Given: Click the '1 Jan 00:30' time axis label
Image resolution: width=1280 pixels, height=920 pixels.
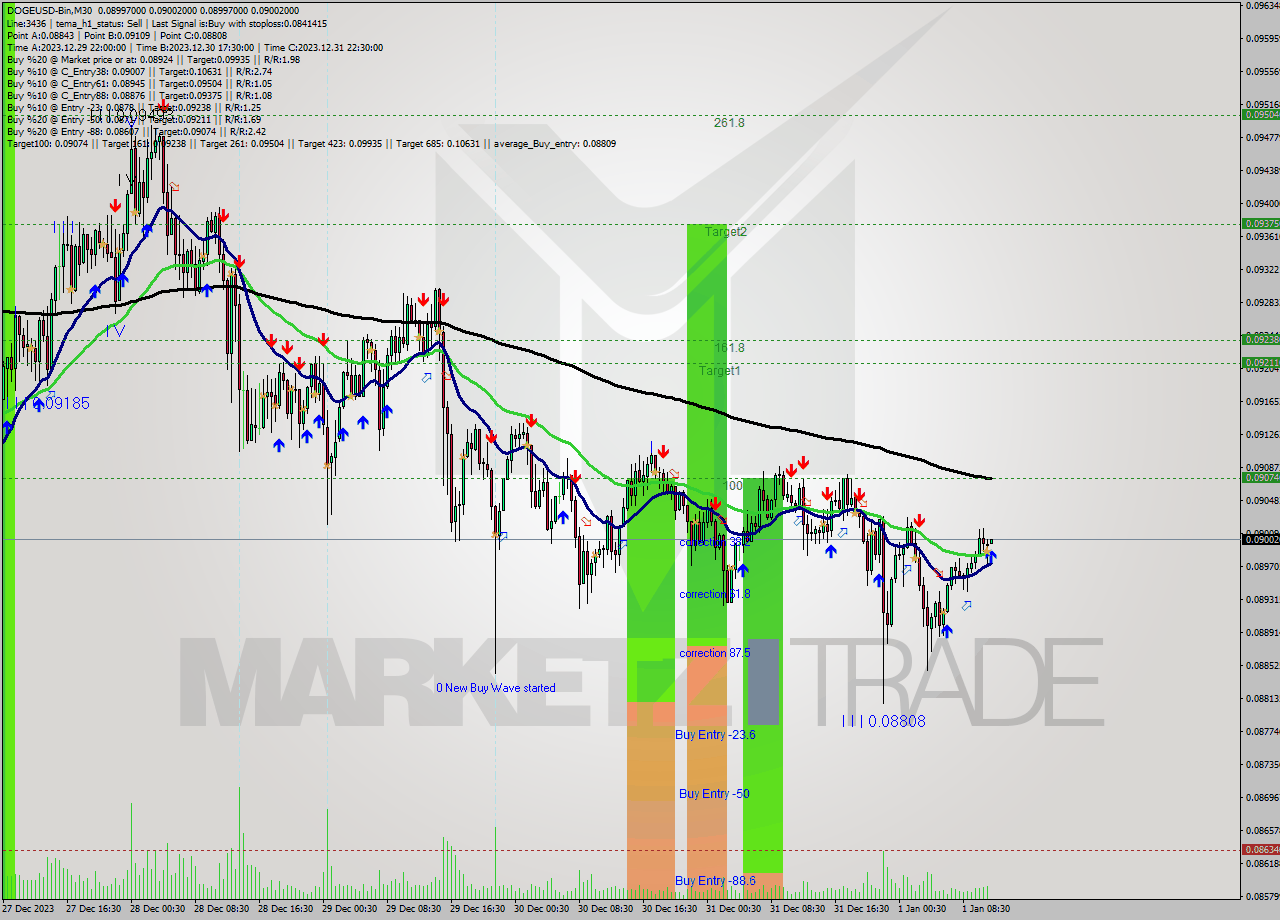Looking at the screenshot, I should 921,909.
